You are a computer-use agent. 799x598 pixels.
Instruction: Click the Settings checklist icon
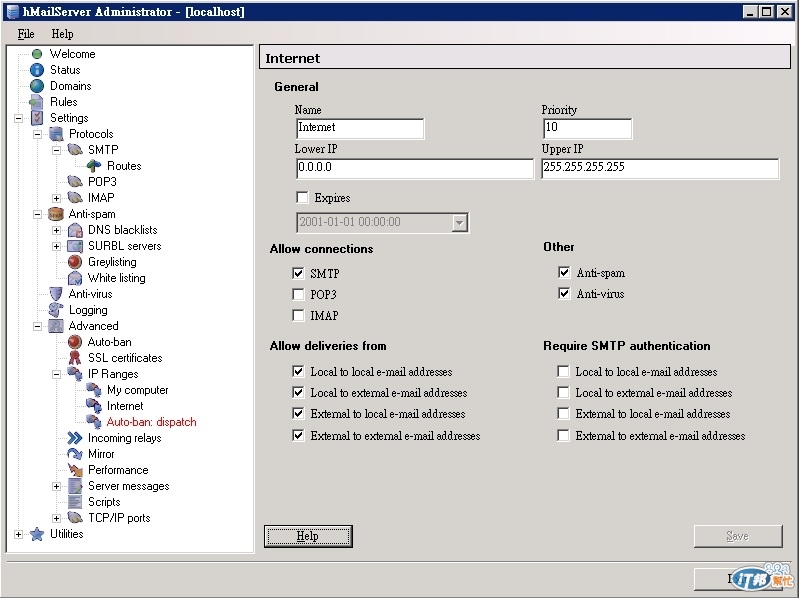pyautogui.click(x=37, y=118)
